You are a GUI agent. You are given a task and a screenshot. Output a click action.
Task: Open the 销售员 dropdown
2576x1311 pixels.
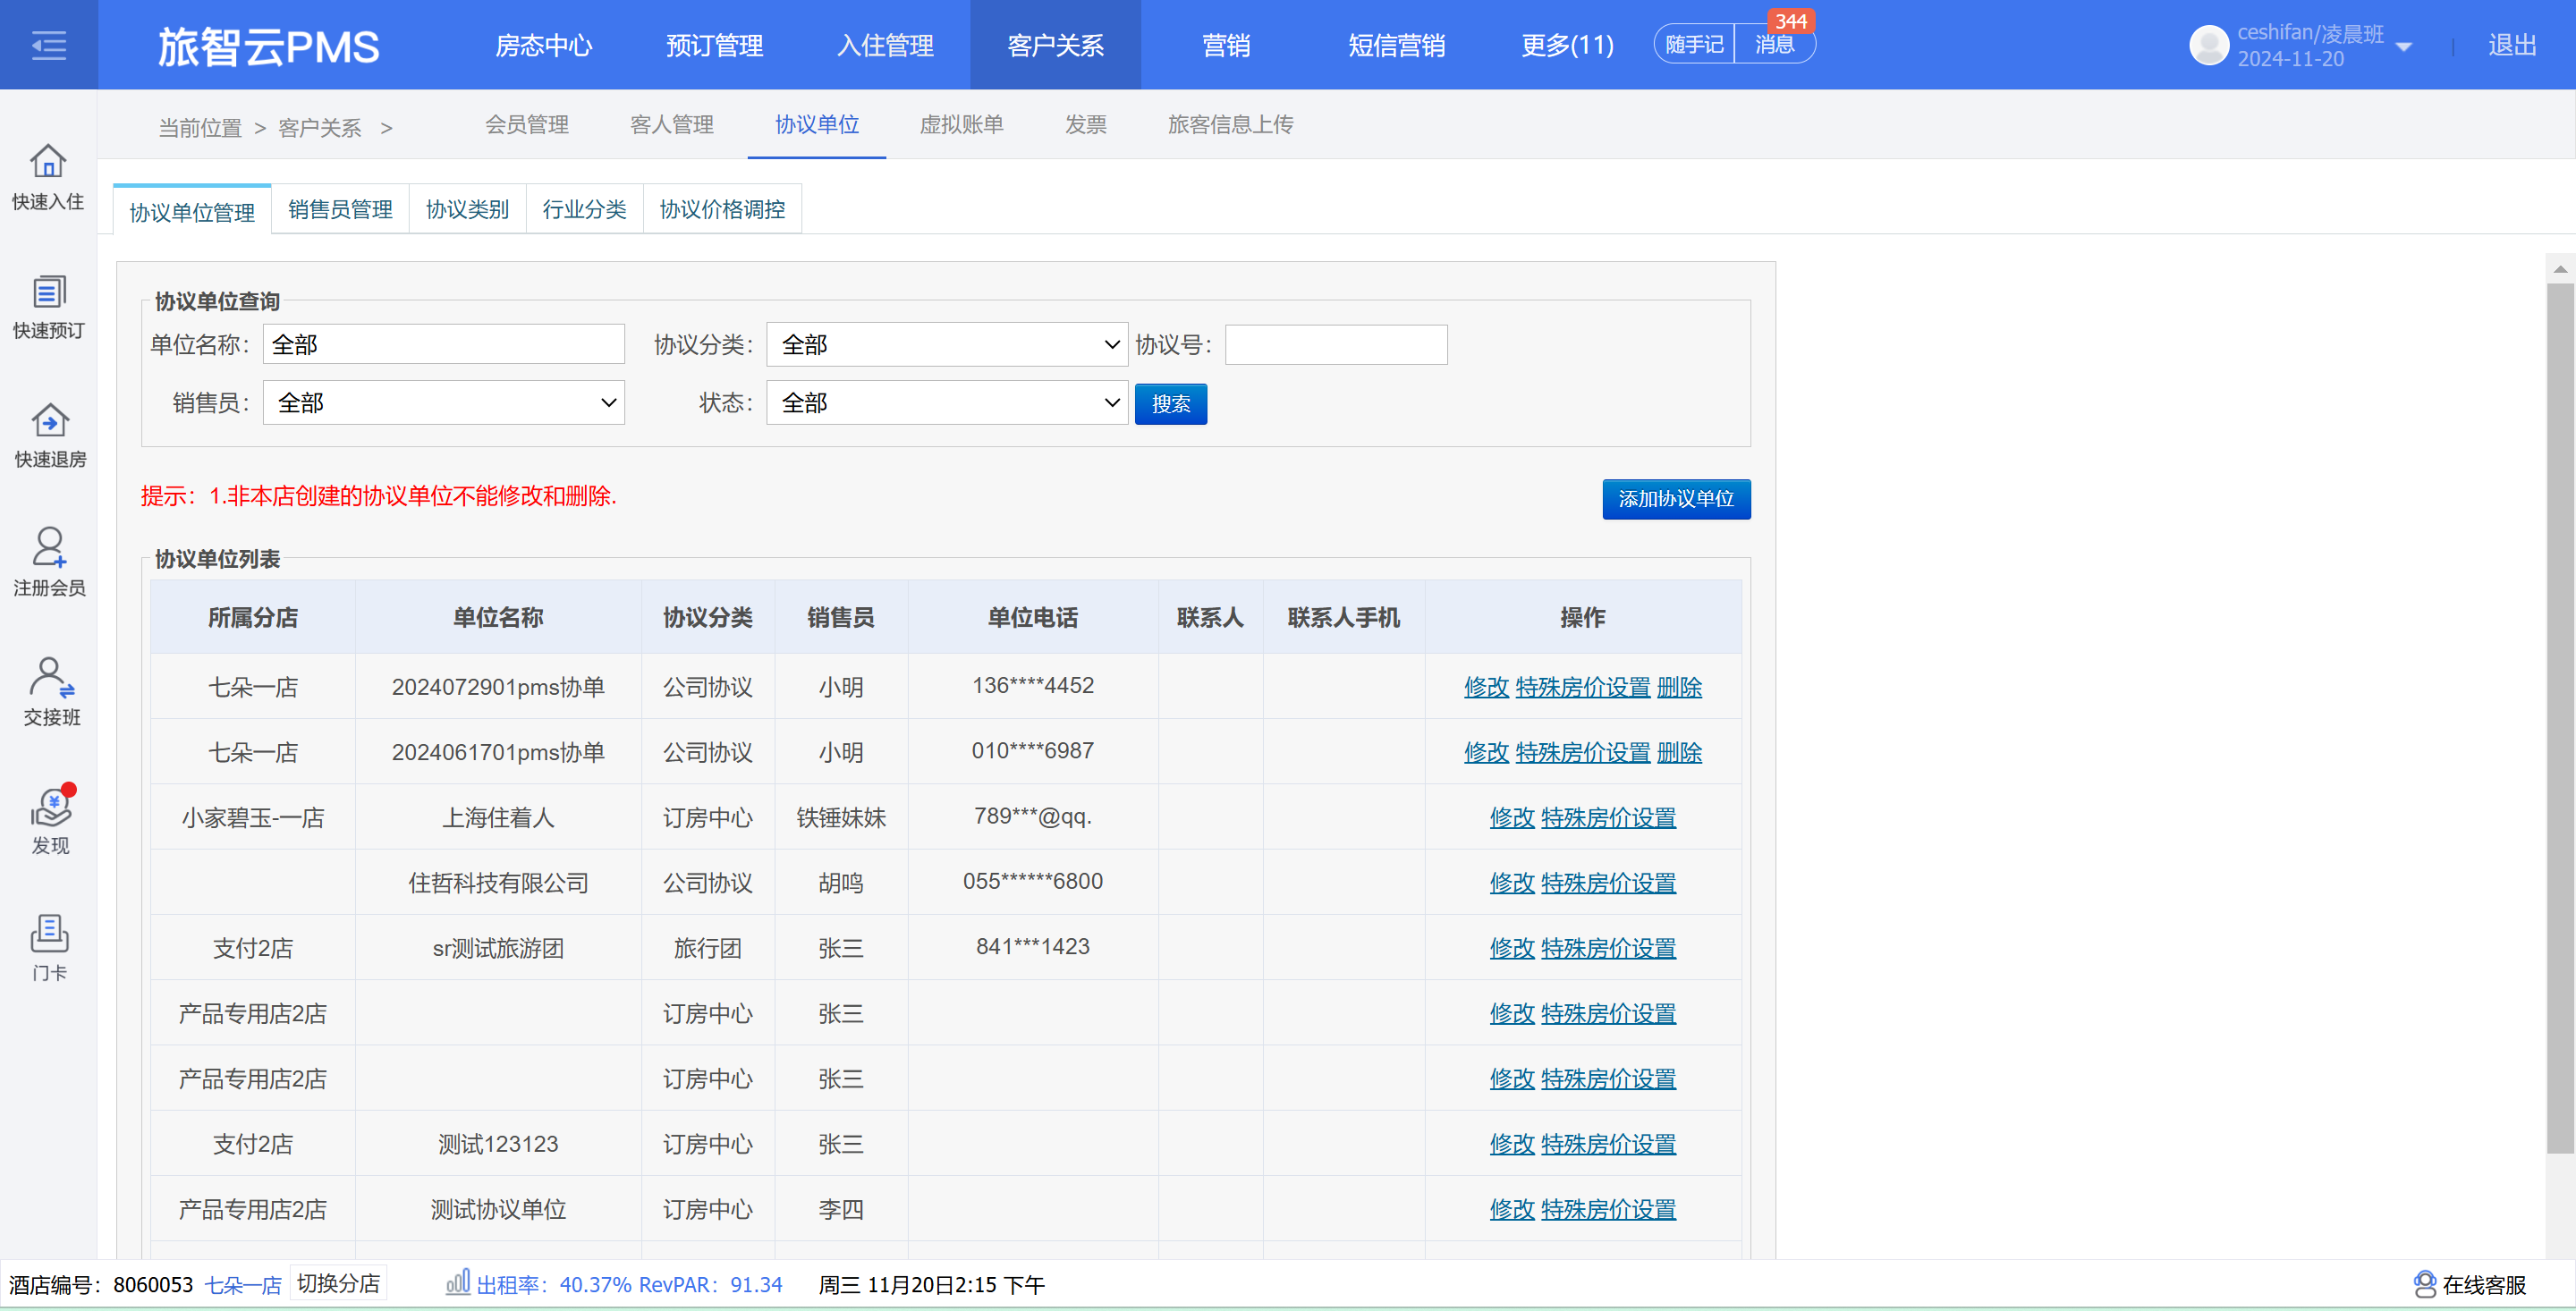tap(443, 403)
